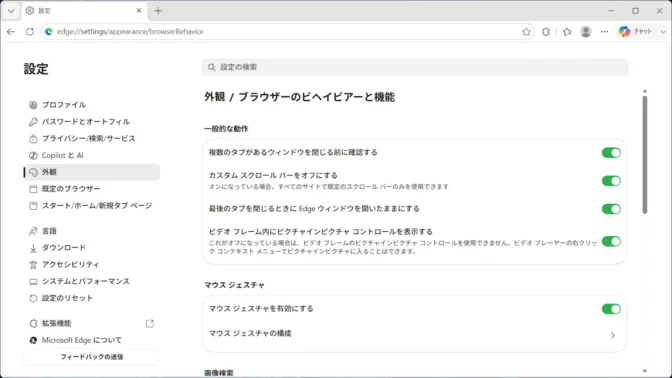Select the 設定 browser tab
Screen dimensions: 672x378
84,11
